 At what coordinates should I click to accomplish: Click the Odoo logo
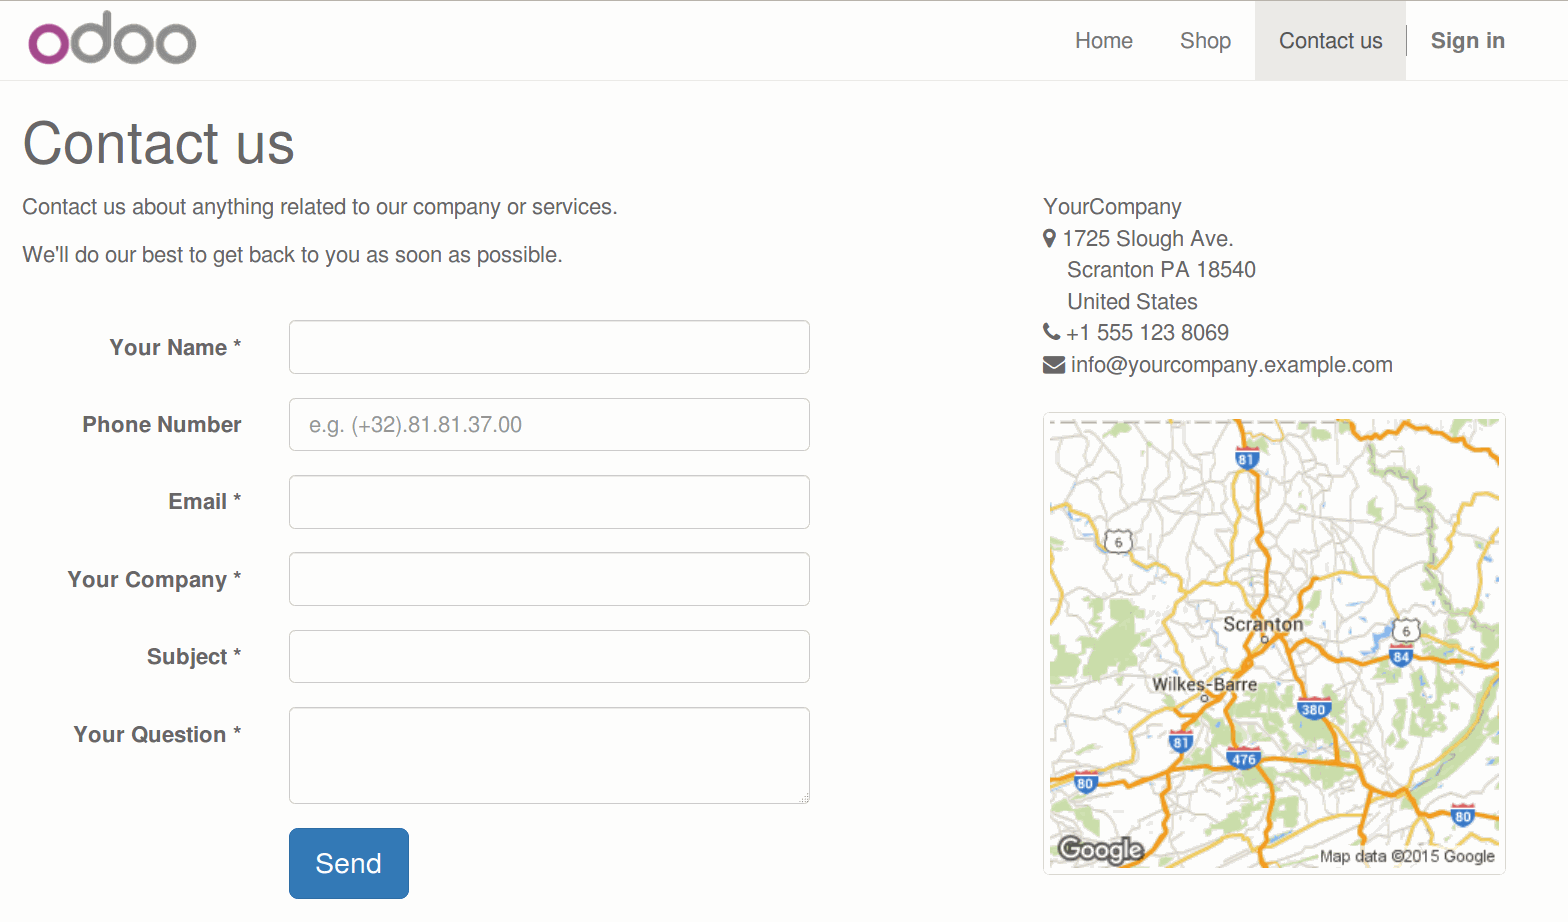(112, 40)
